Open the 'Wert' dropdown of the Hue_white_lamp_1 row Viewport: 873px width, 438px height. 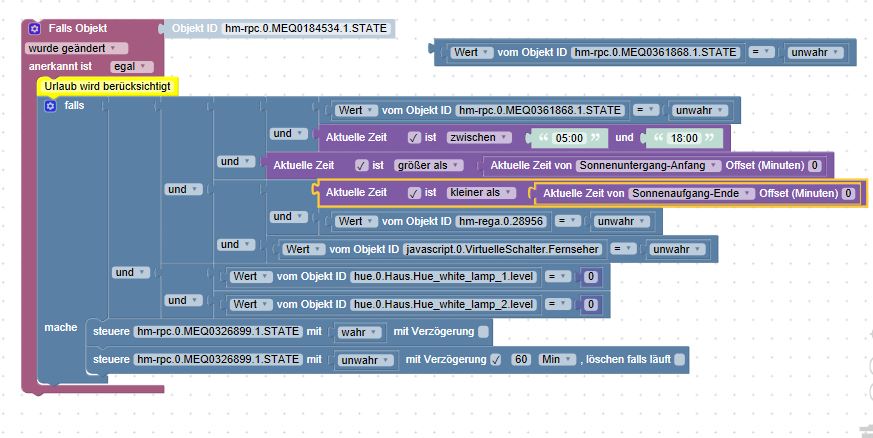coord(252,277)
